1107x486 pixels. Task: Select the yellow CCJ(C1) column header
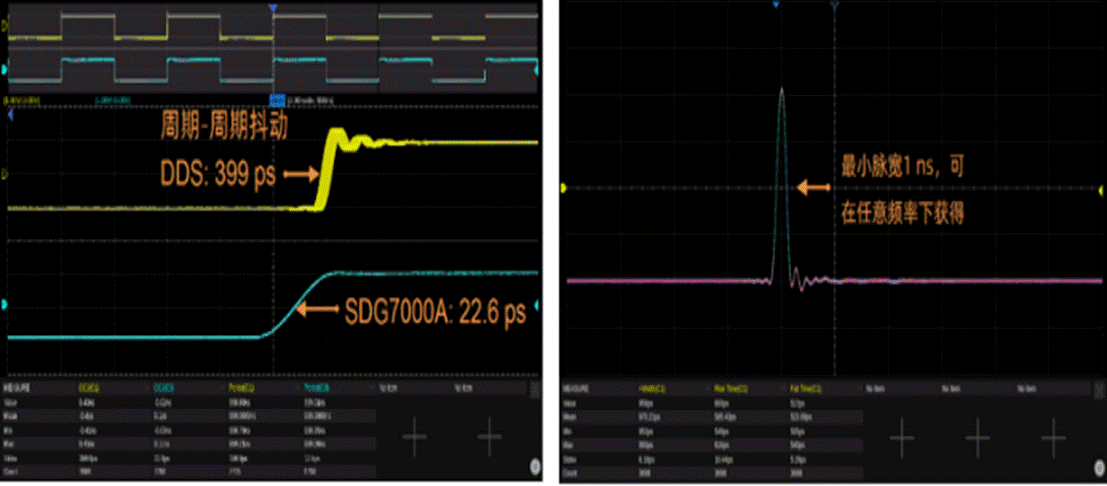coord(88,388)
